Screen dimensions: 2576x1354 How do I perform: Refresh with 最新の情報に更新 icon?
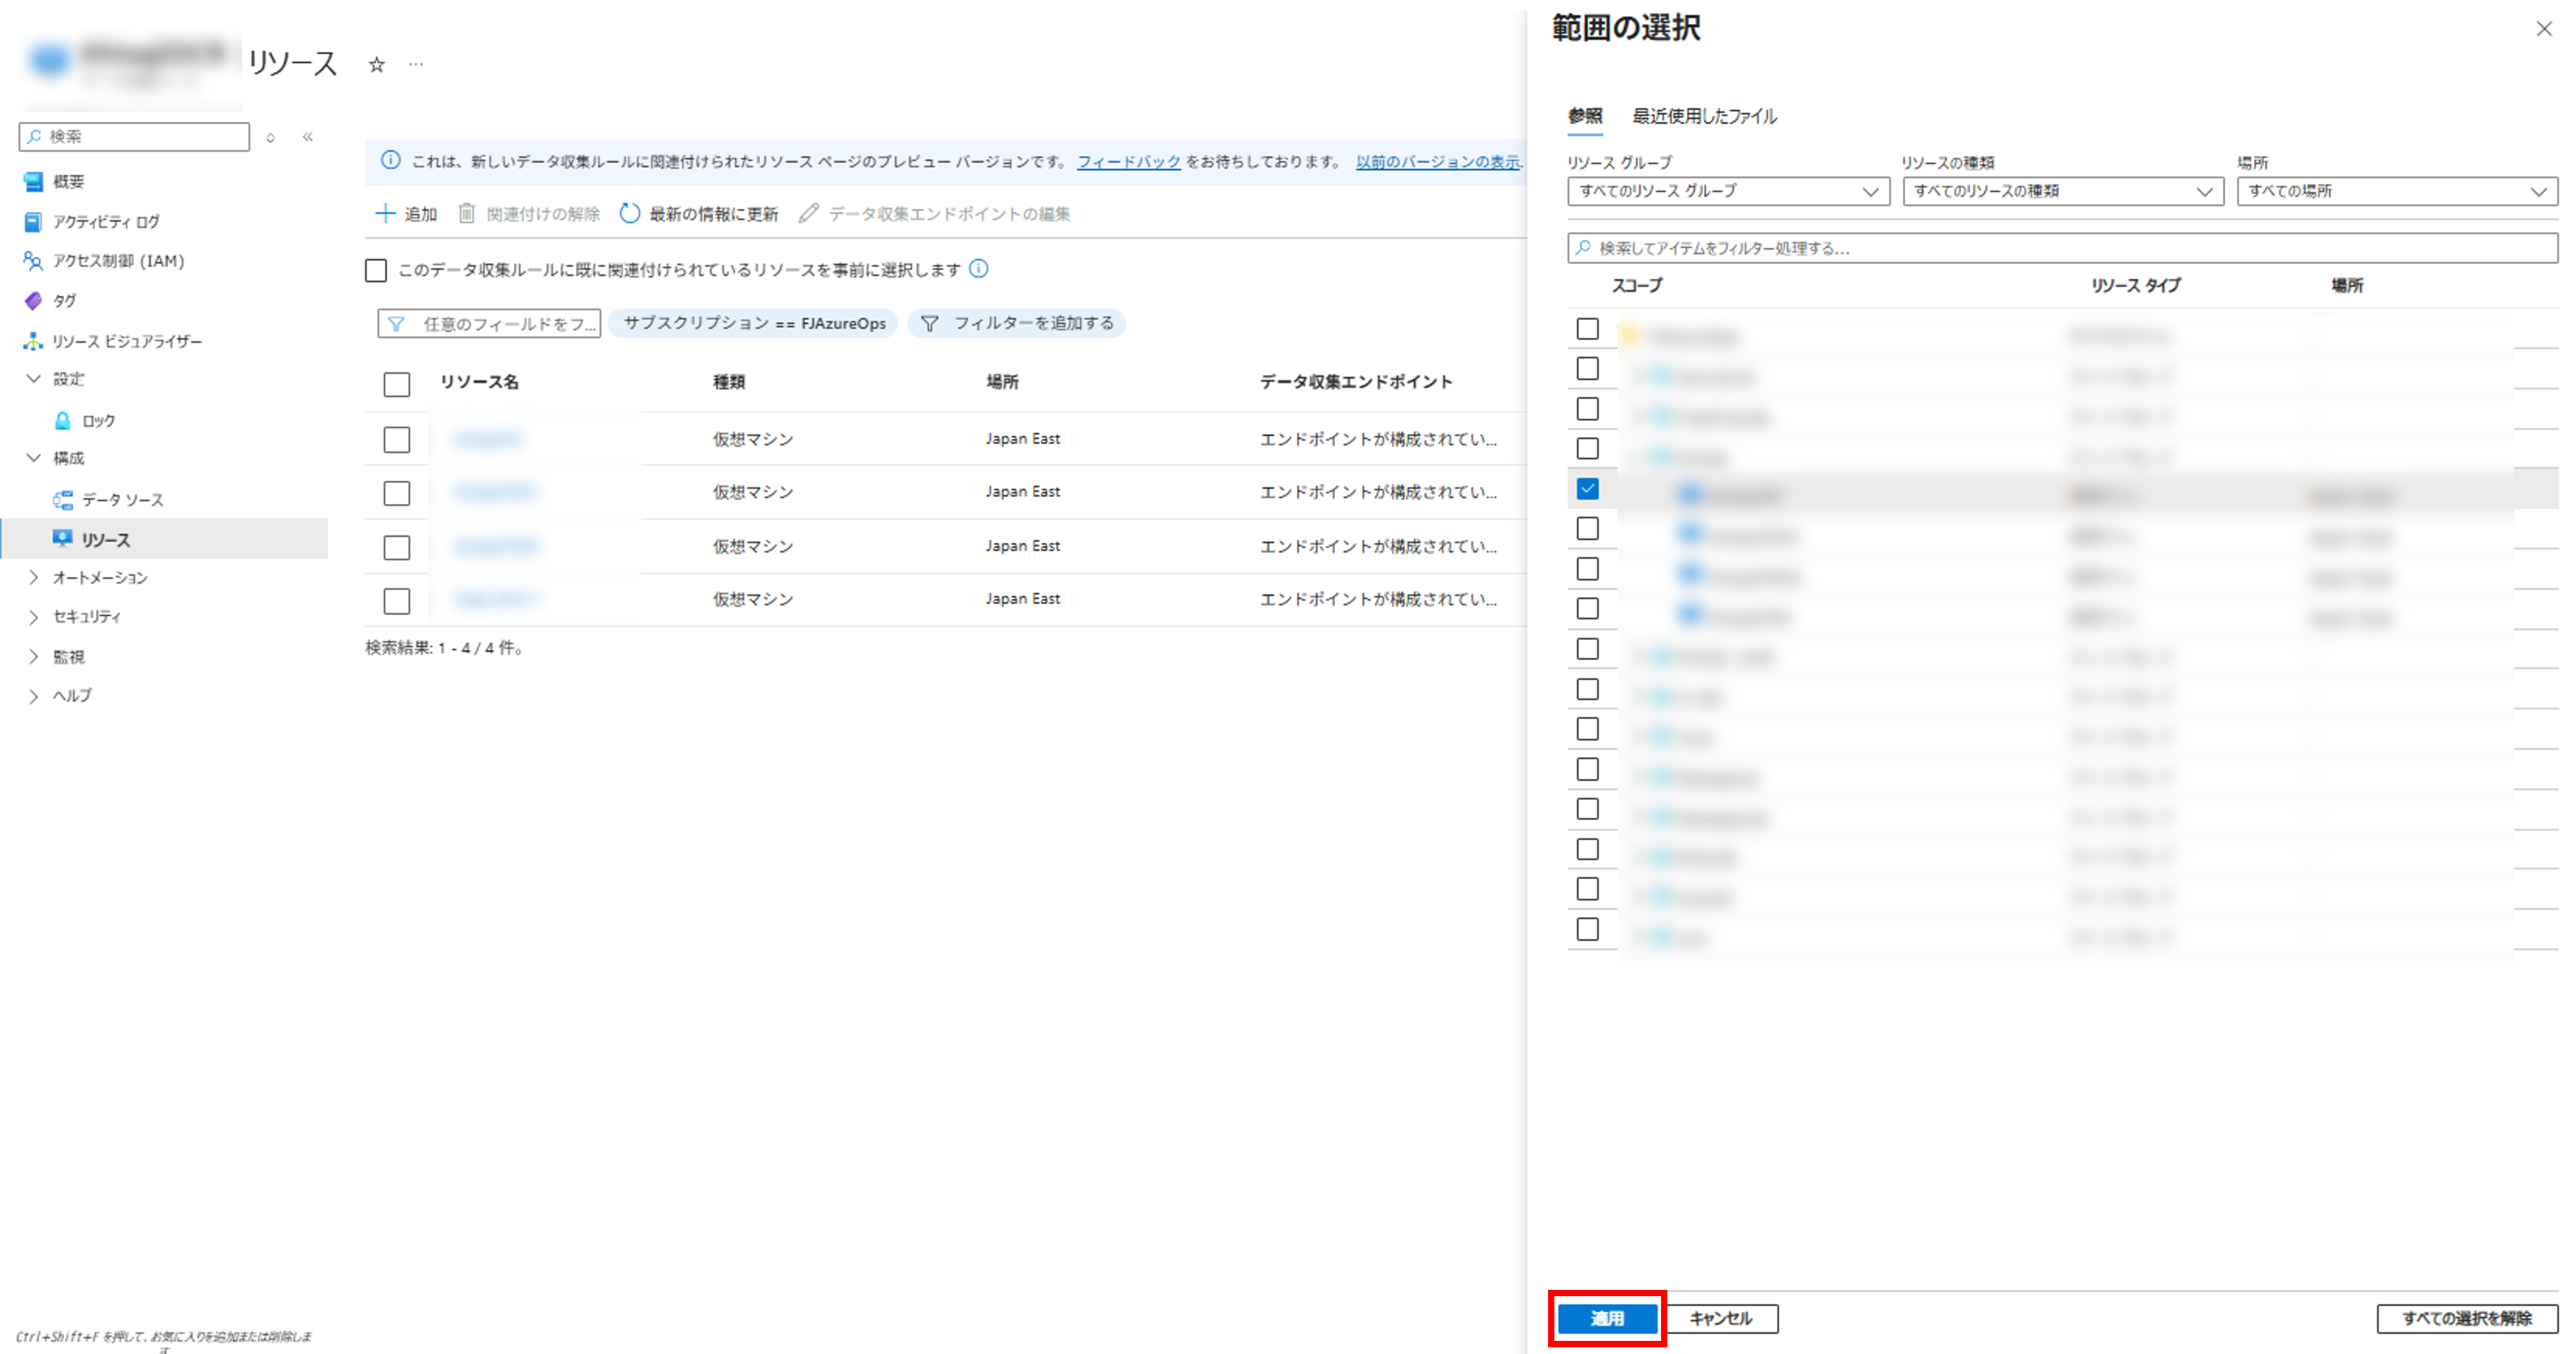(x=628, y=213)
